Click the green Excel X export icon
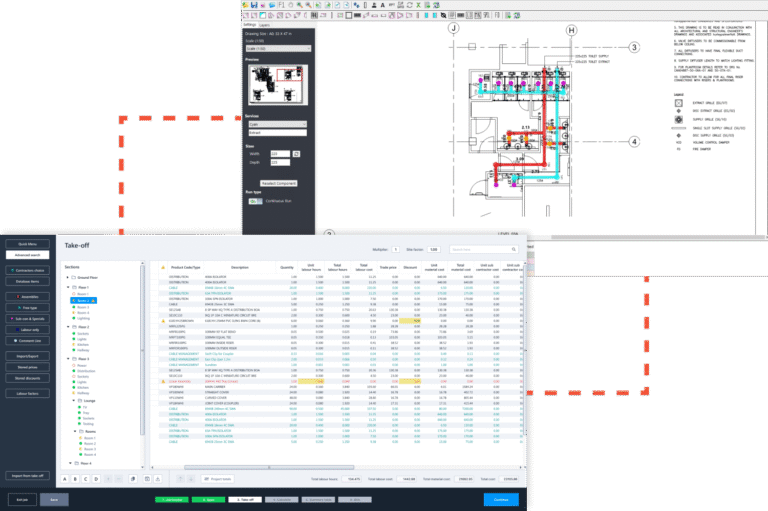 click(418, 5)
